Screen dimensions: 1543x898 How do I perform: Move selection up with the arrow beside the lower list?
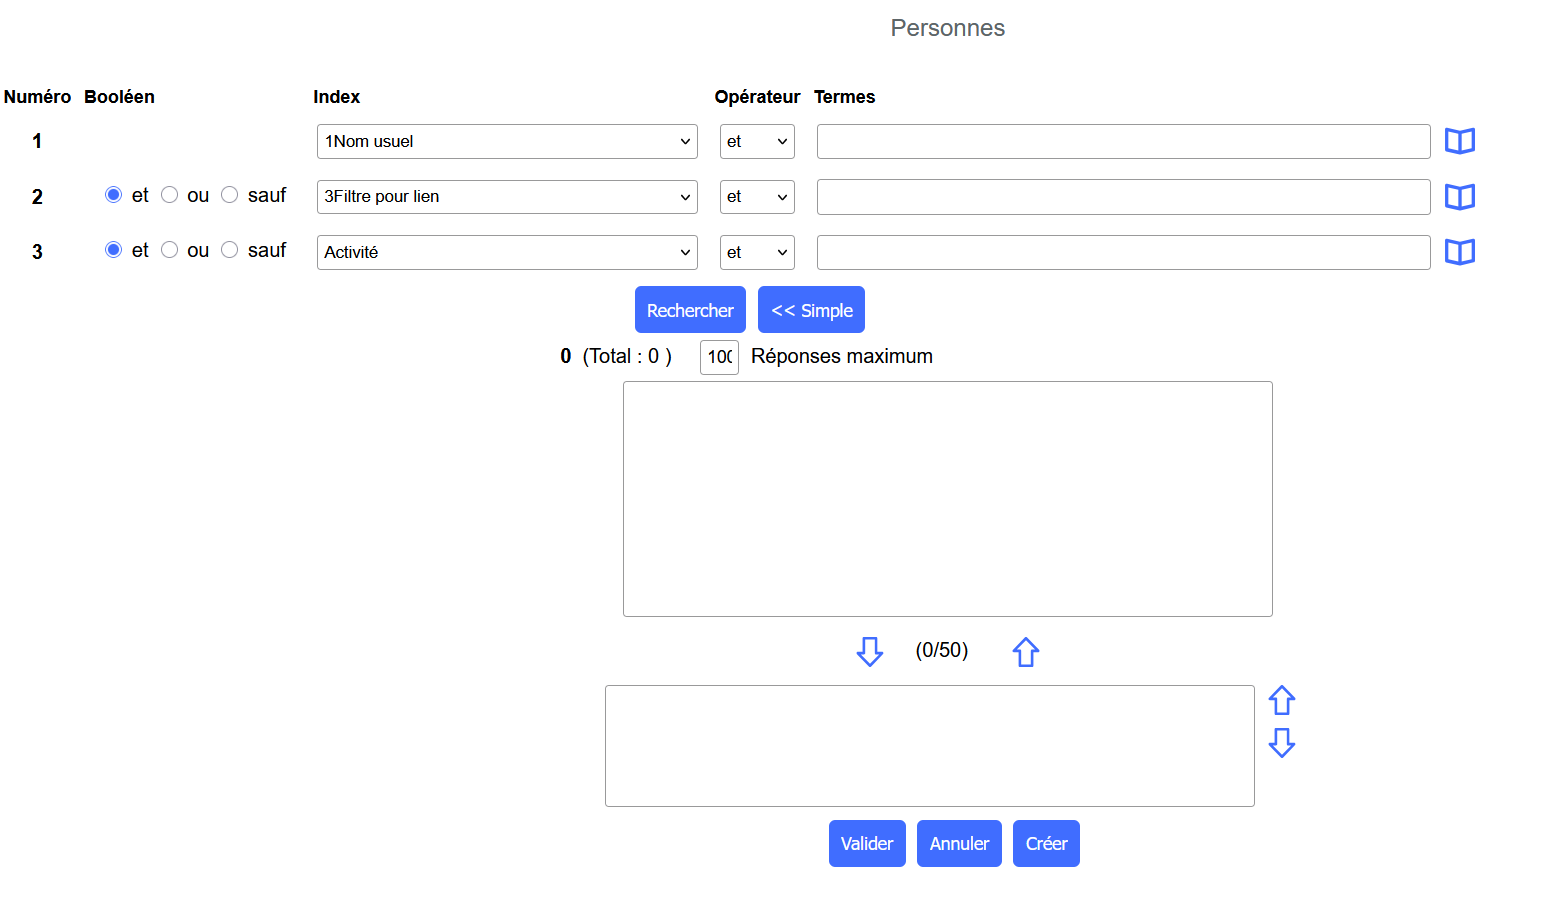coord(1281,700)
